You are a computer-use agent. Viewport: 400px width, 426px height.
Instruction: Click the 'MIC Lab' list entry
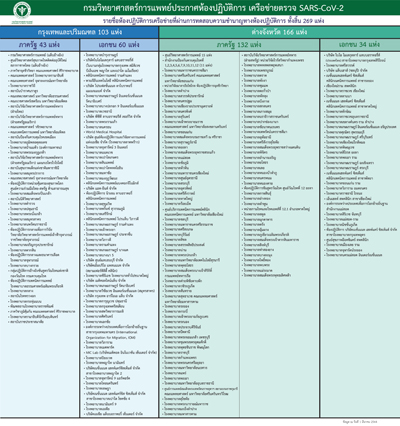click(120, 352)
